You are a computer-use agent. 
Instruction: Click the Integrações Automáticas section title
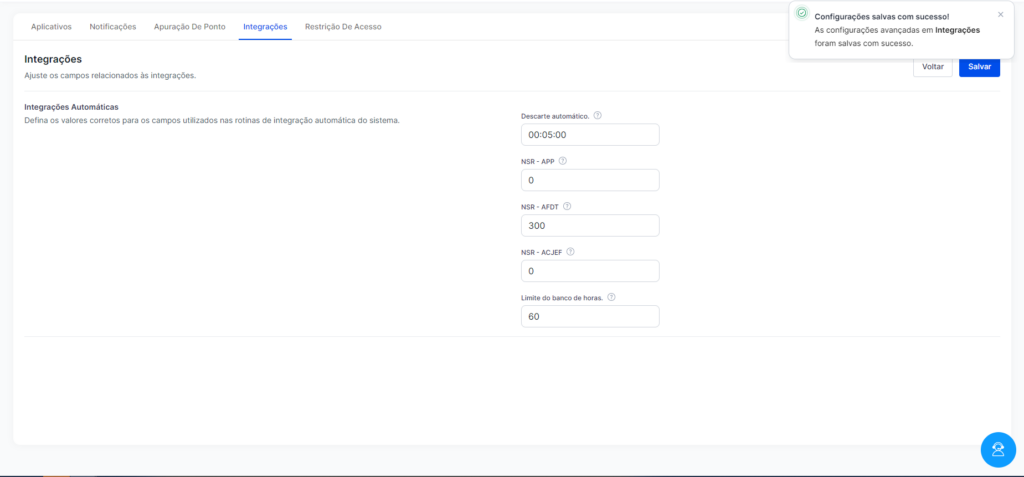pyautogui.click(x=71, y=107)
